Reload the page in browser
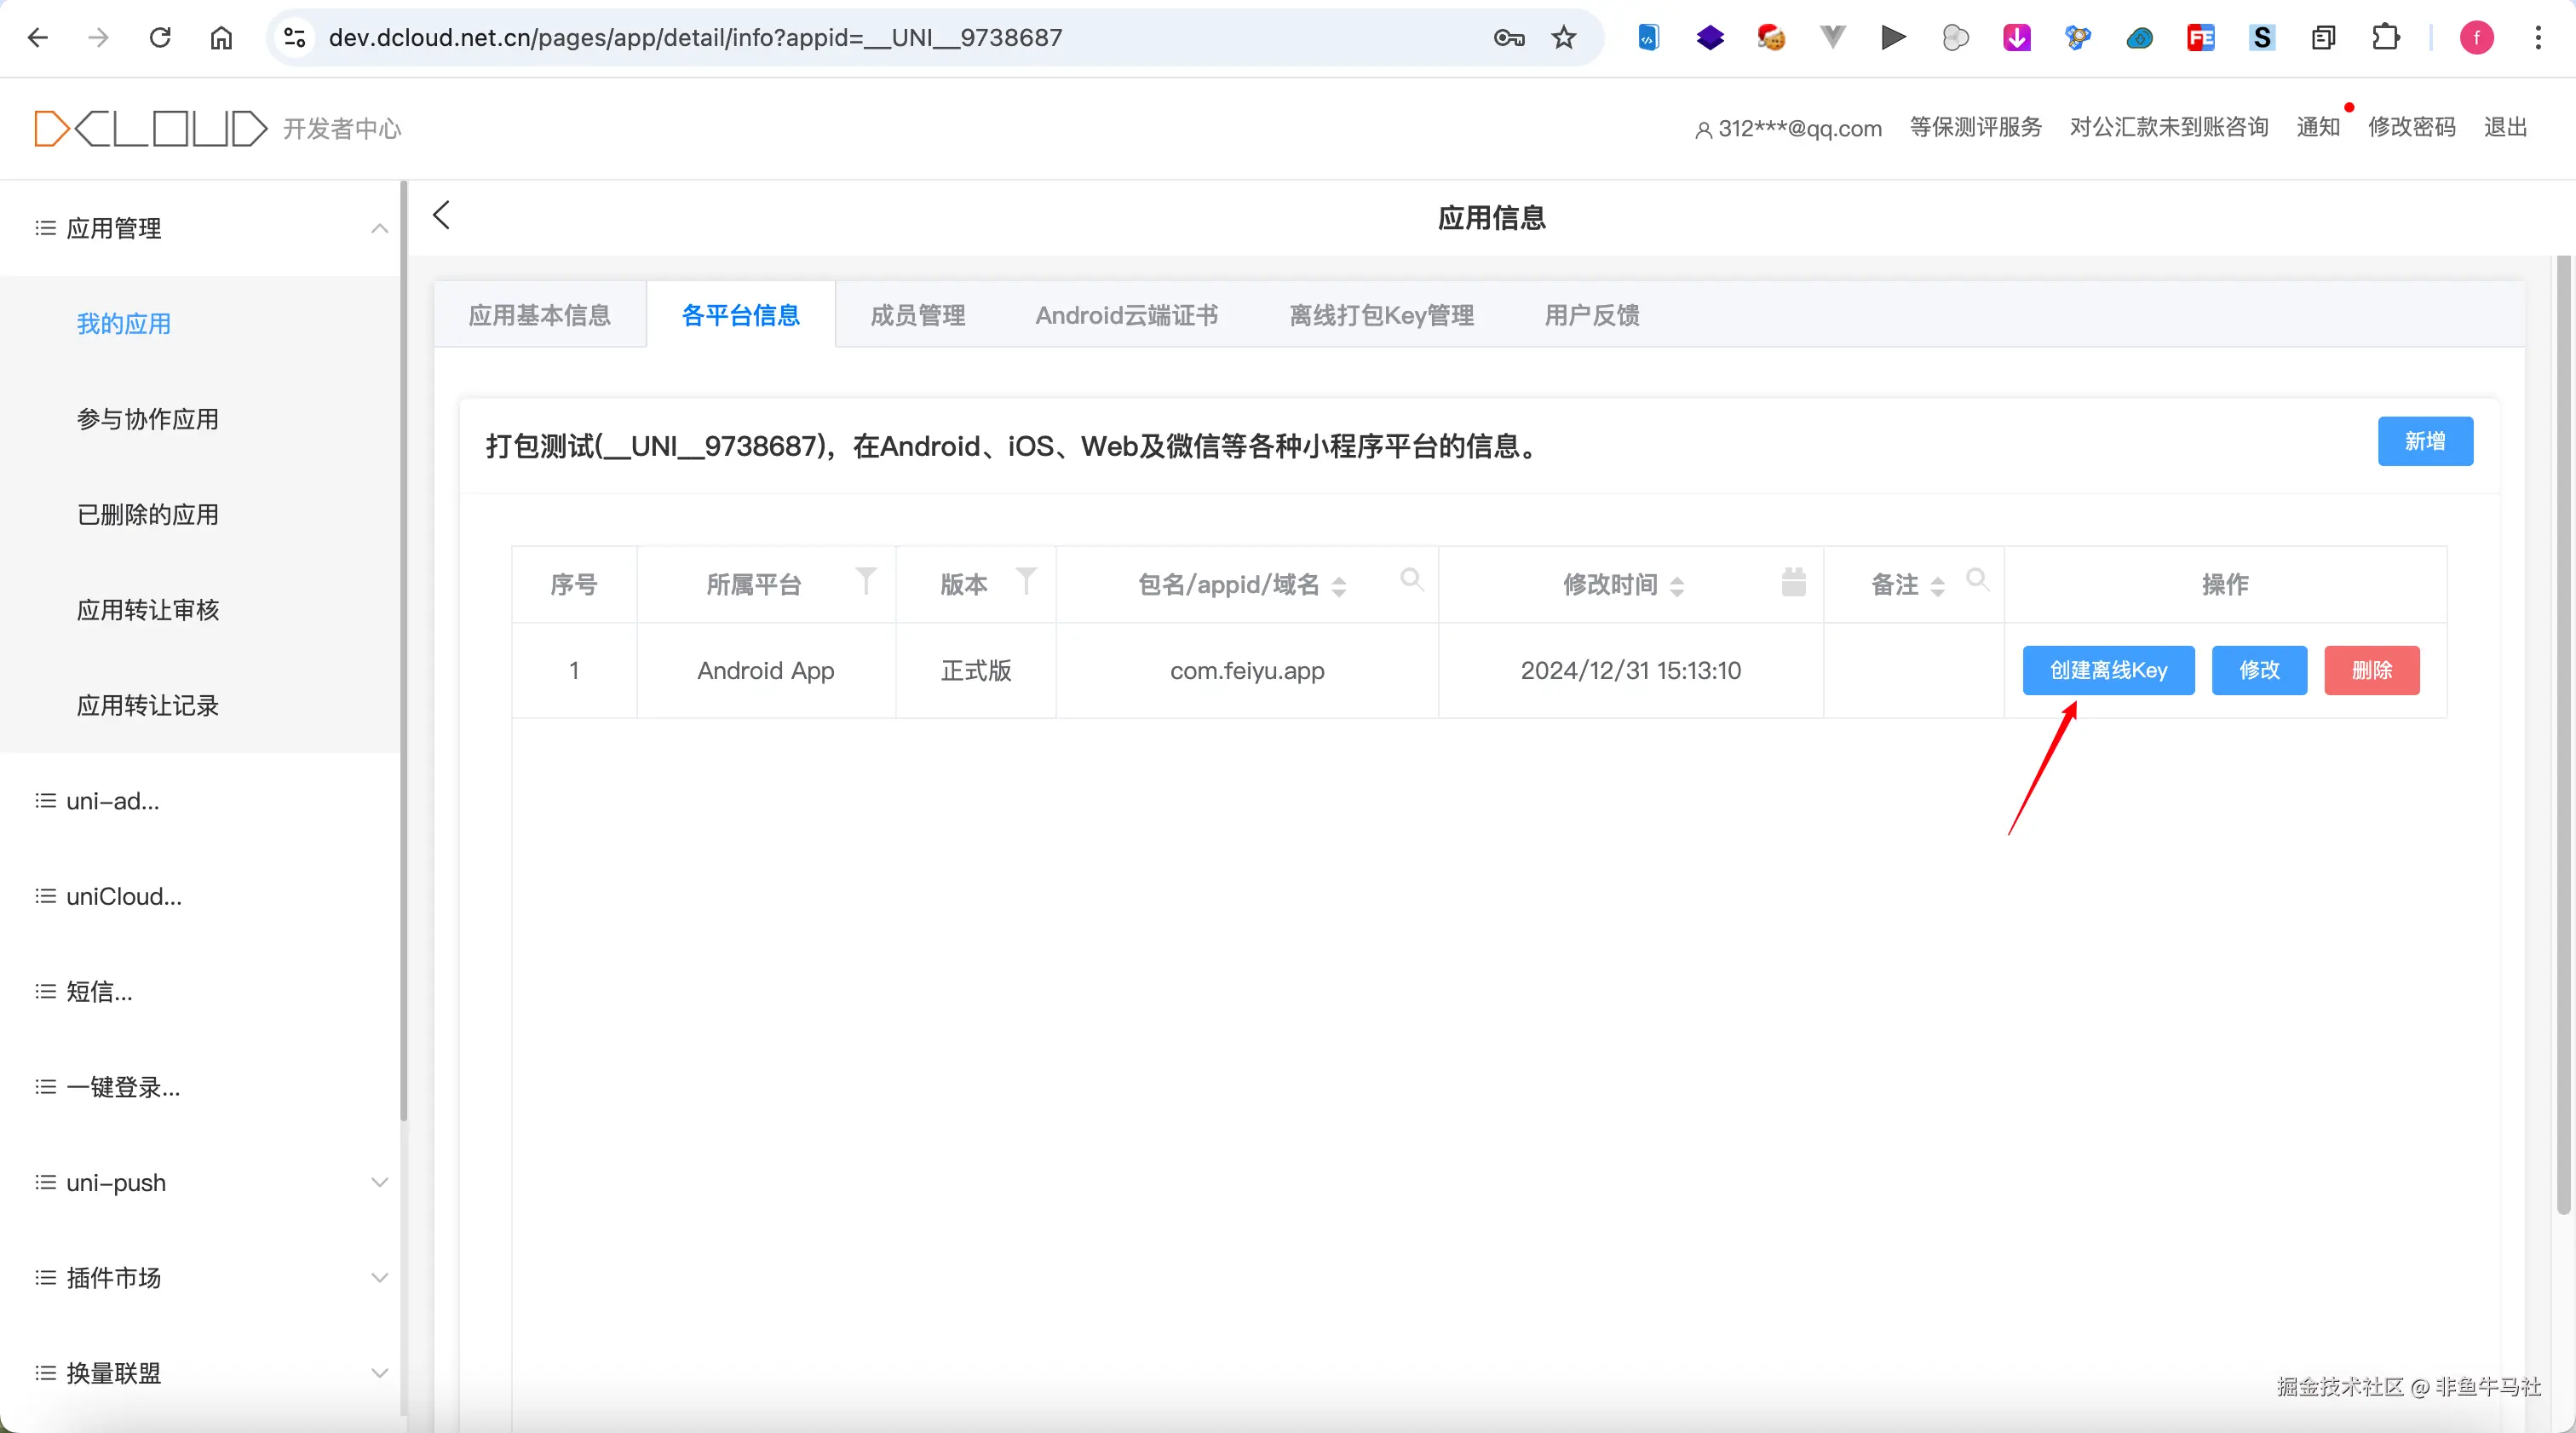Image resolution: width=2576 pixels, height=1433 pixels. click(160, 38)
